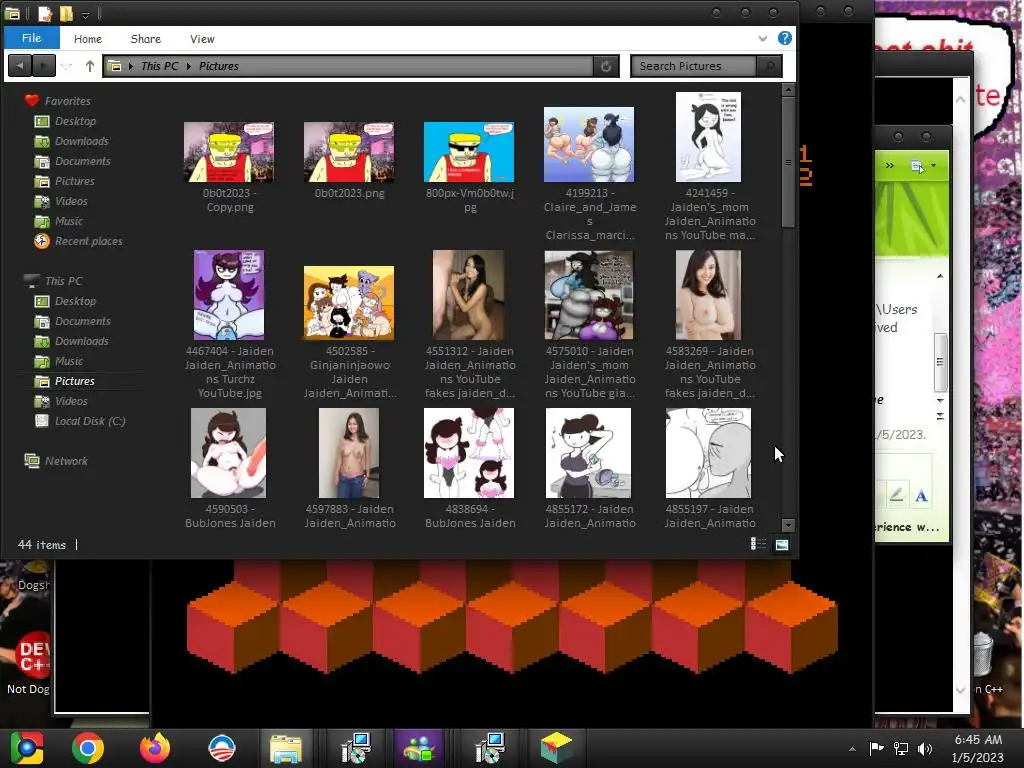Switch to the large thumbnails view via the status bar icon

click(x=781, y=544)
